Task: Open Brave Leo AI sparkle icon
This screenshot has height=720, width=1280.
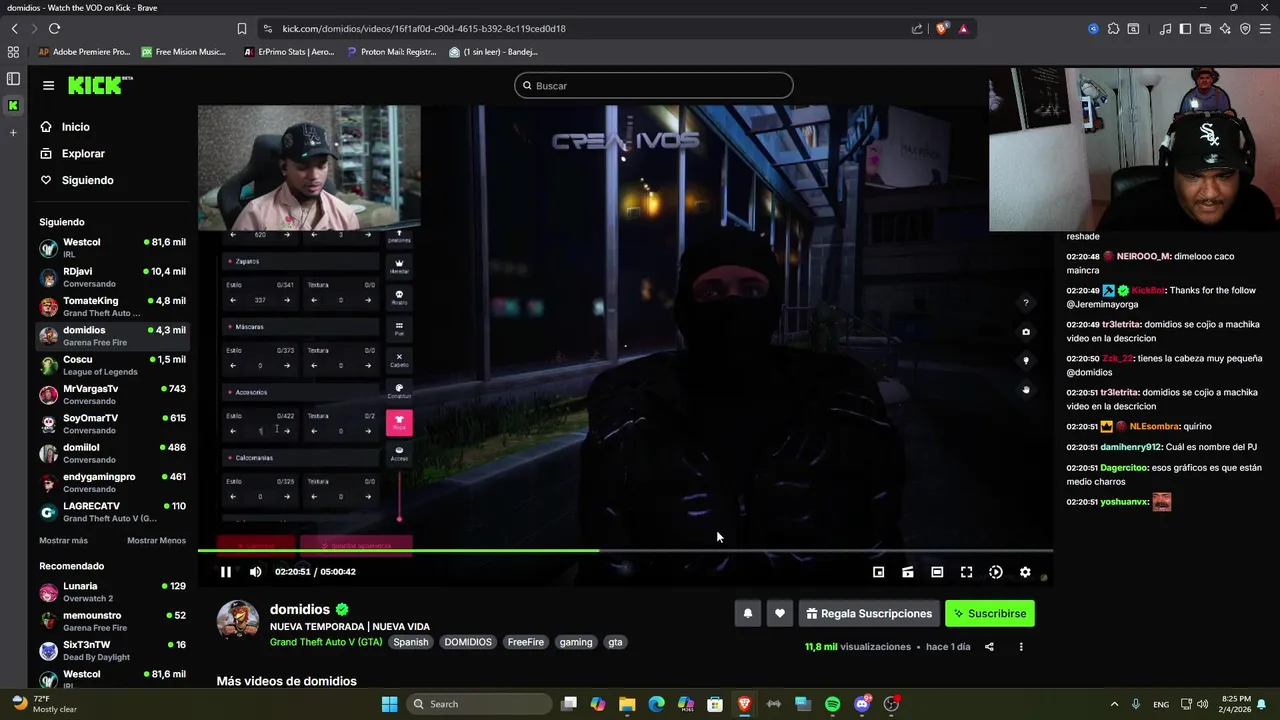Action: [x=1226, y=29]
